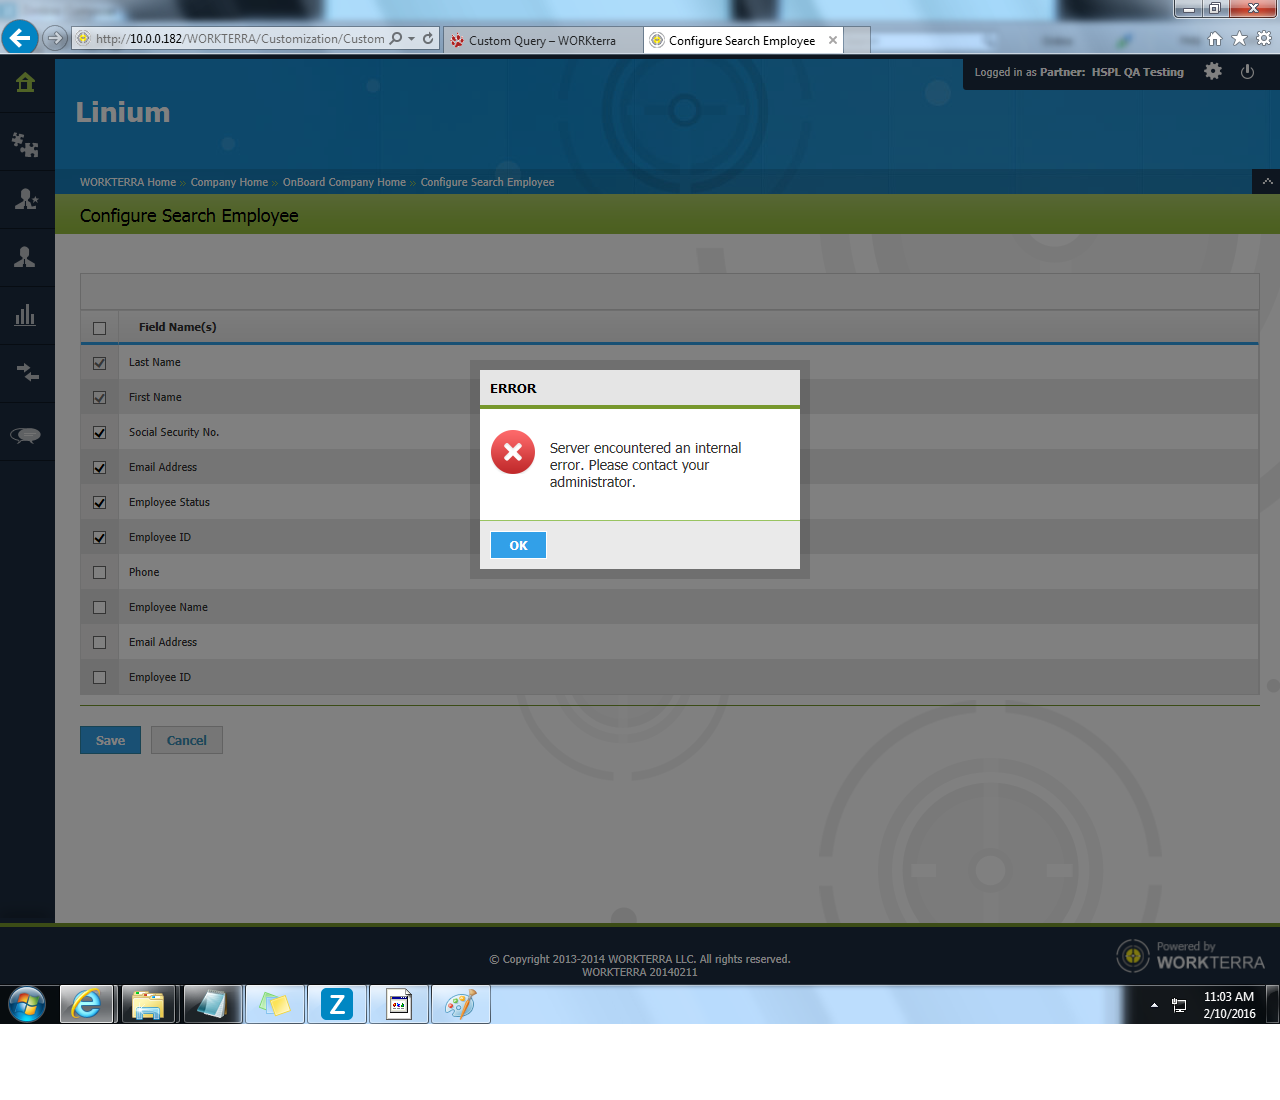Click the transfer arrows sidebar icon

[26, 373]
